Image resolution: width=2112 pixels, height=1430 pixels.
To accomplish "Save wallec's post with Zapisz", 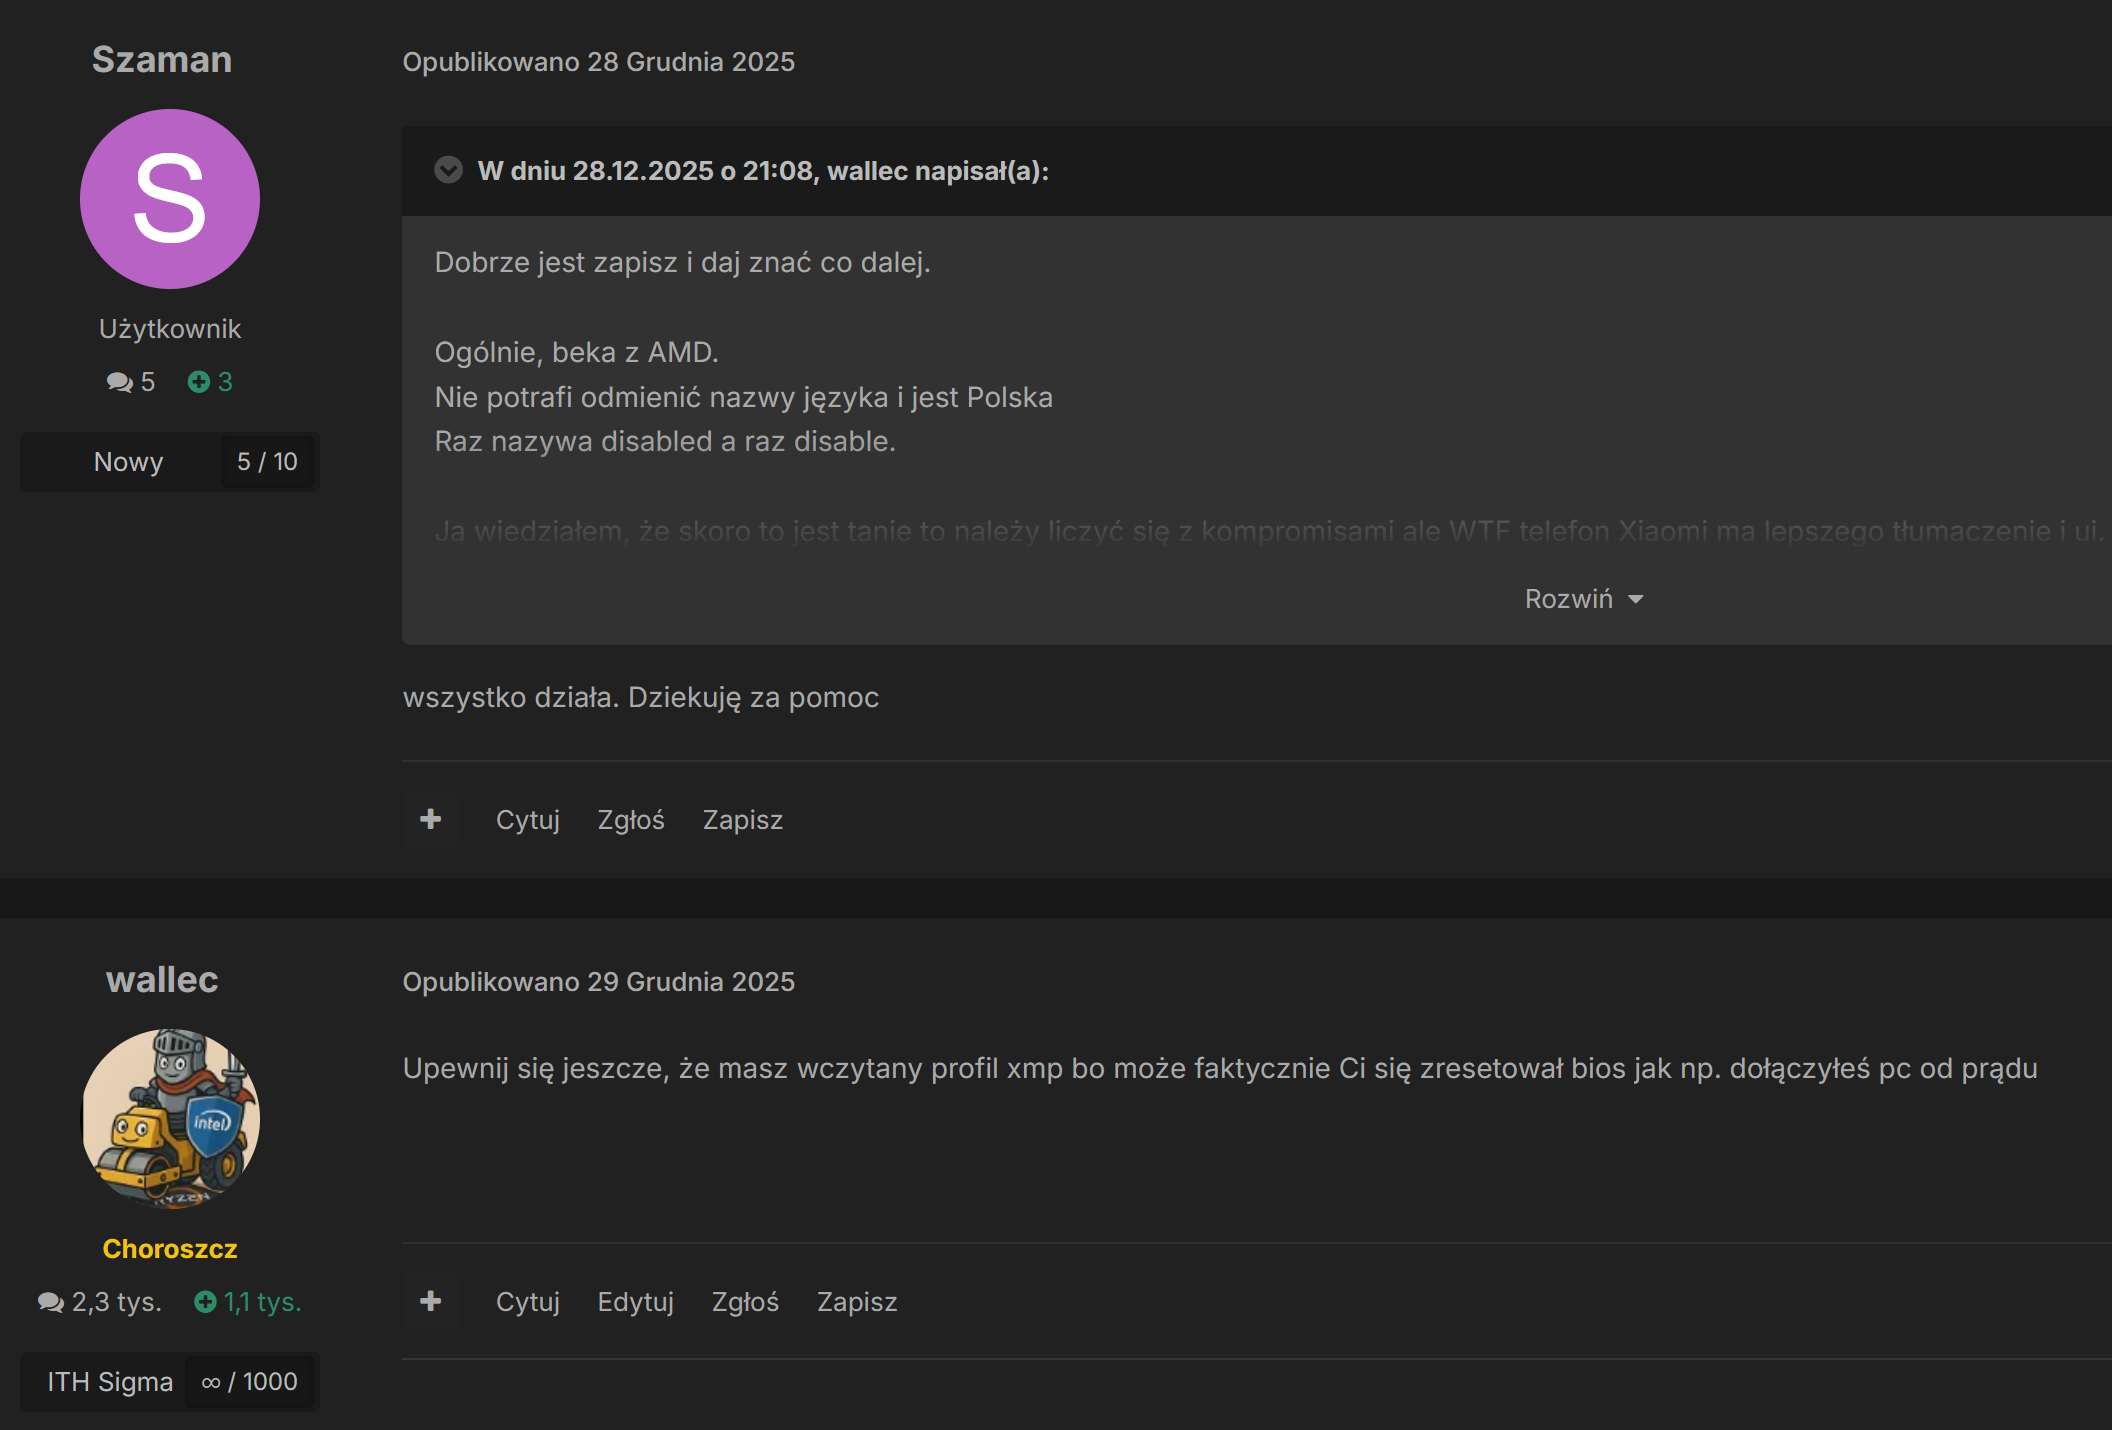I will tap(857, 1302).
